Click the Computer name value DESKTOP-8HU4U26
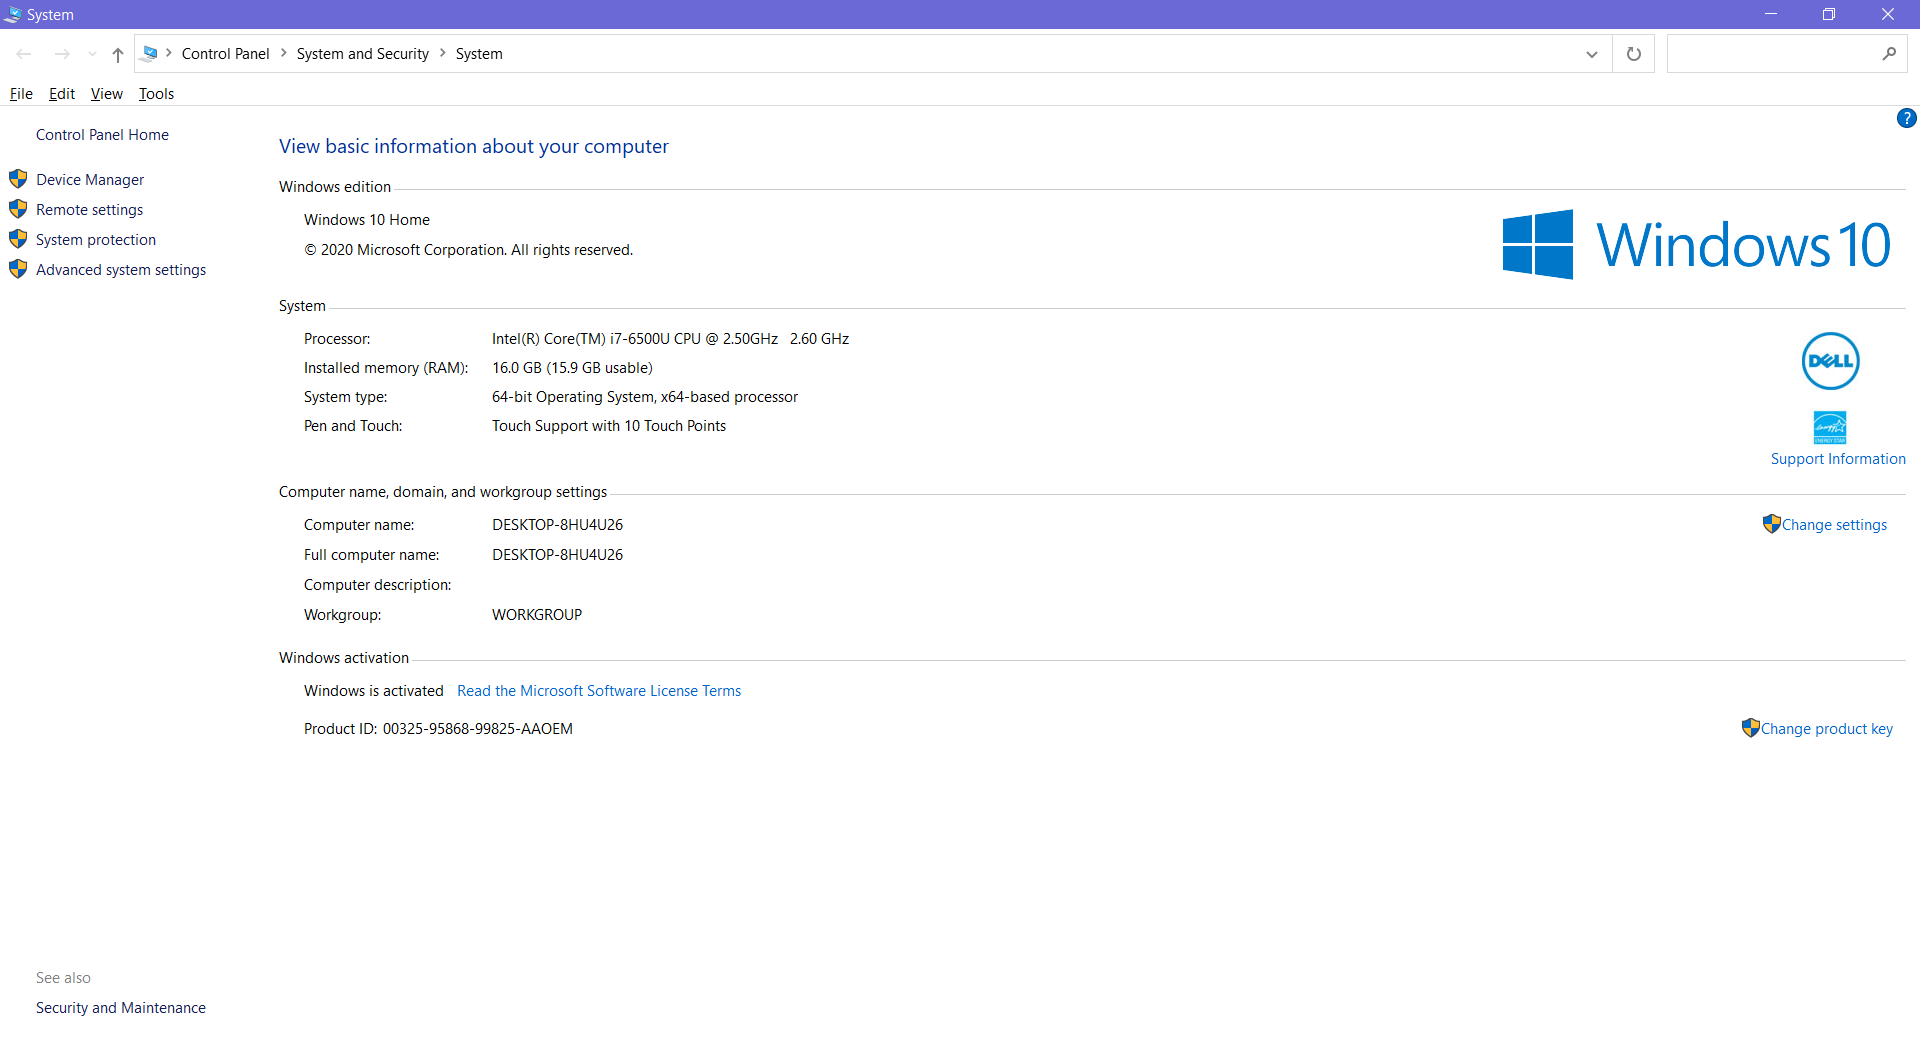 [x=557, y=525]
